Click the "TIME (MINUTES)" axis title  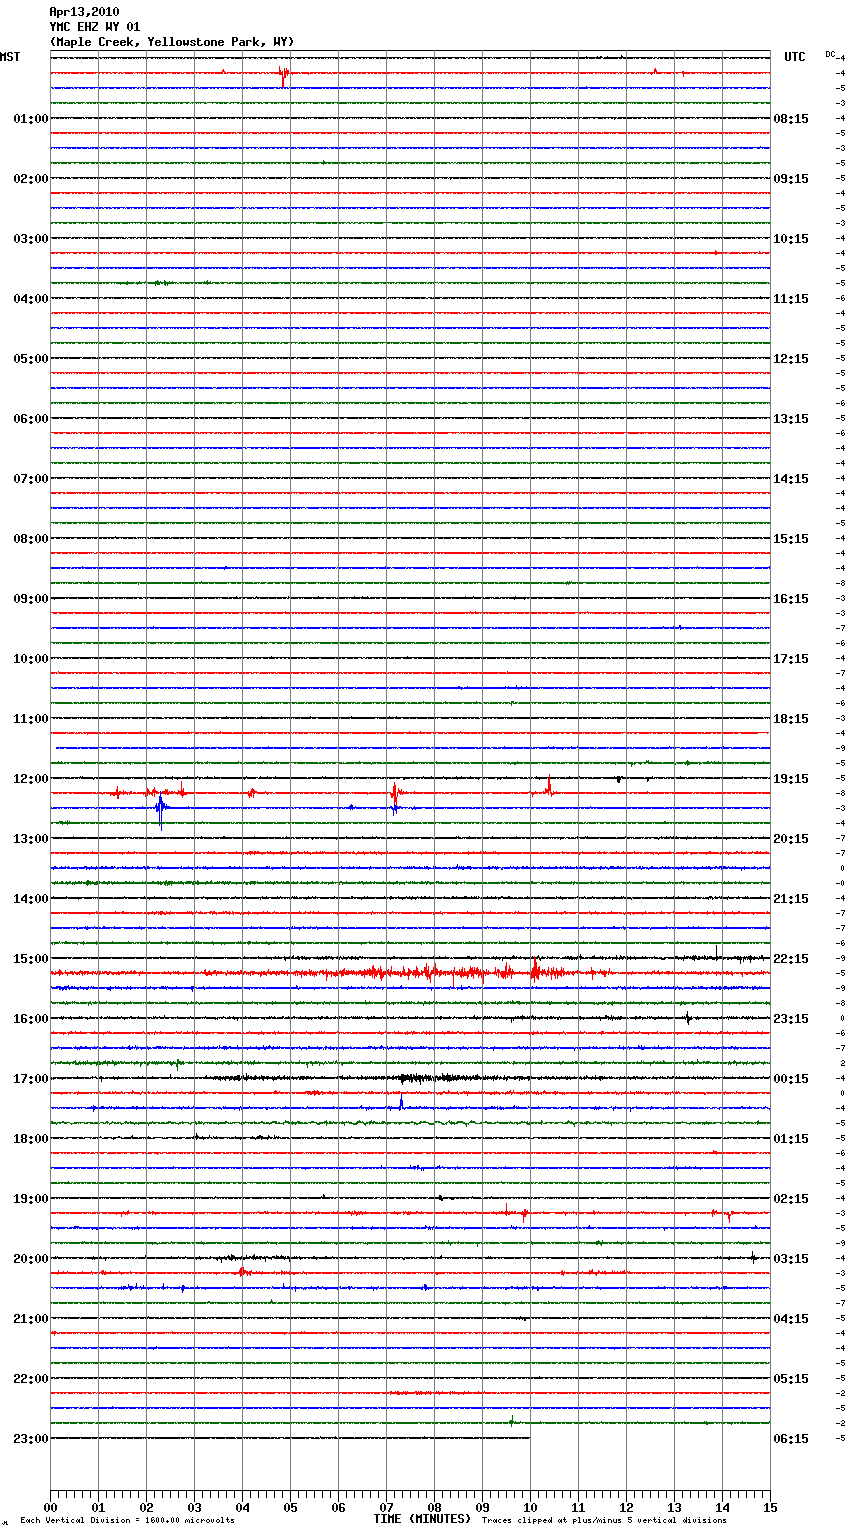pos(422,1519)
